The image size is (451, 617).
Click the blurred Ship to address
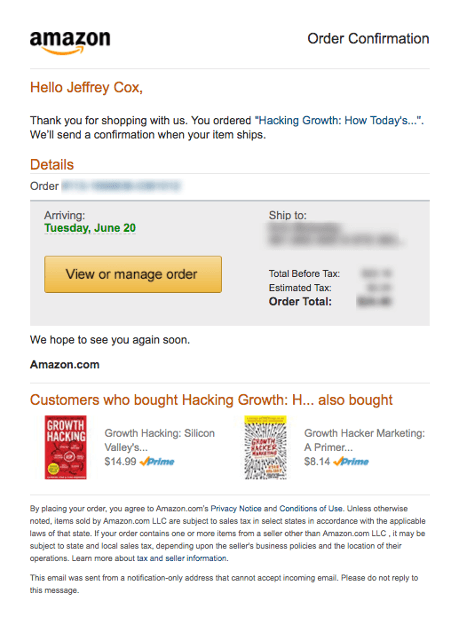335,235
